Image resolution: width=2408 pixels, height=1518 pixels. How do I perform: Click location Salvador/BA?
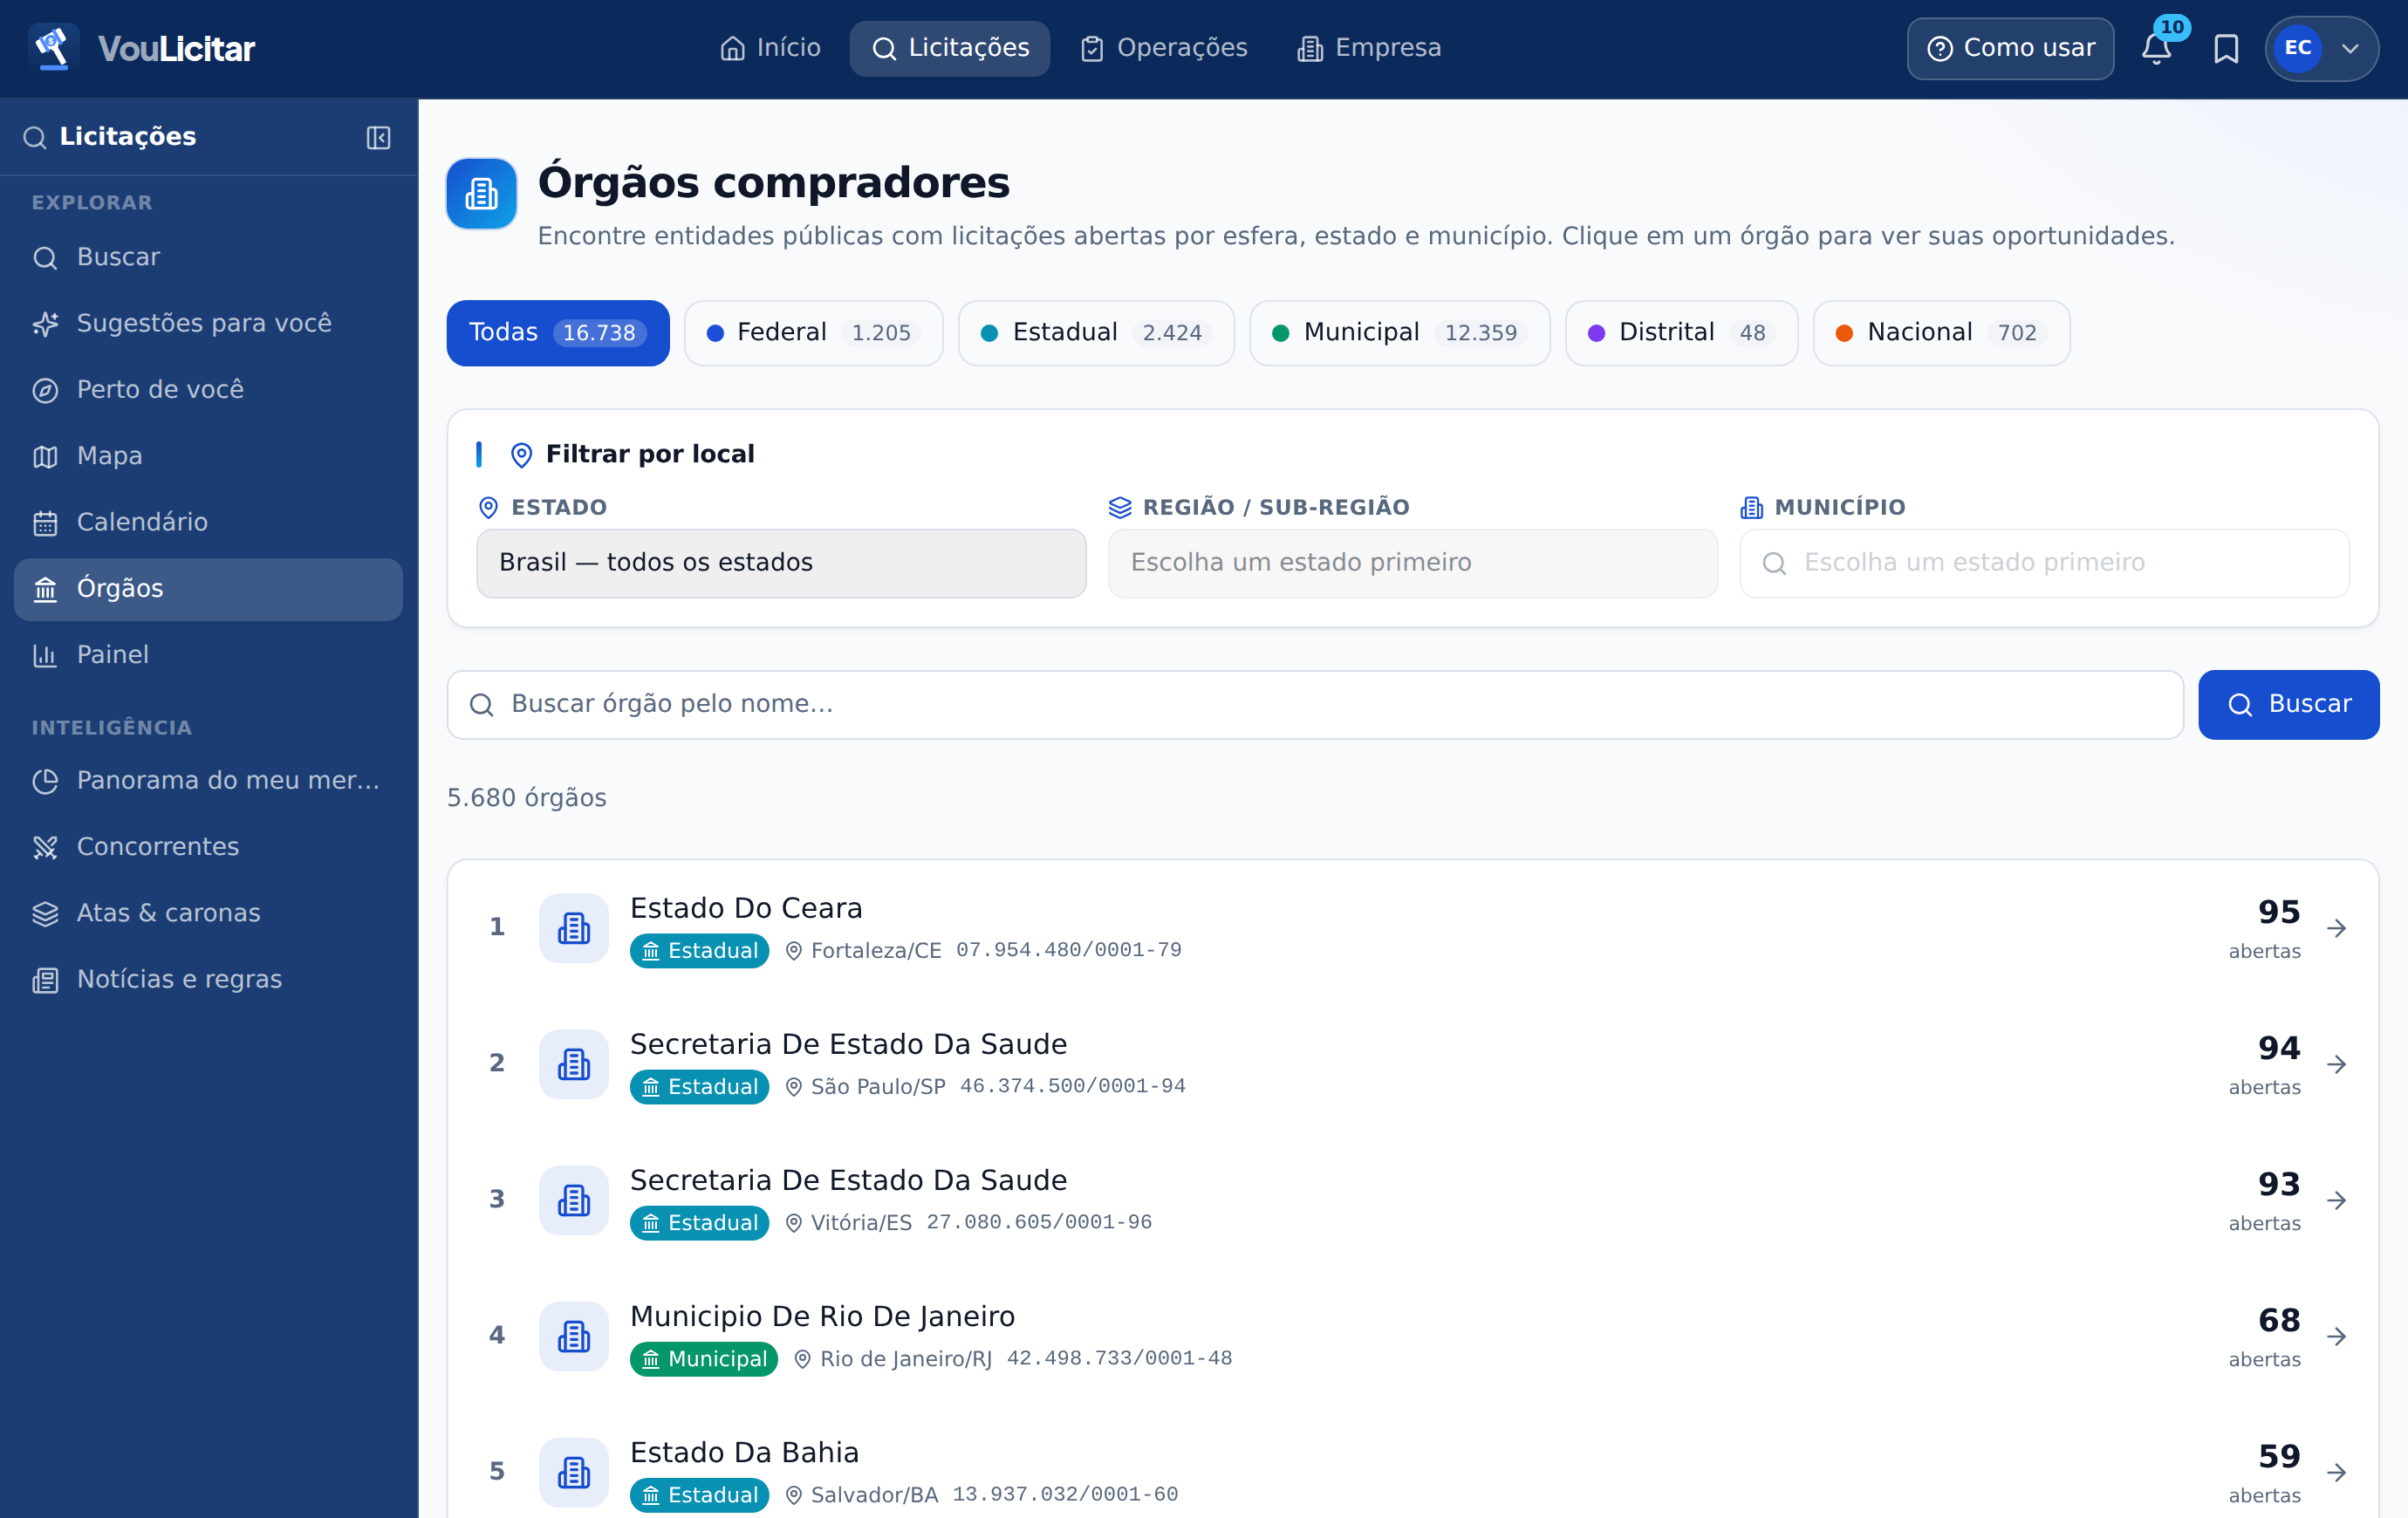pos(862,1494)
